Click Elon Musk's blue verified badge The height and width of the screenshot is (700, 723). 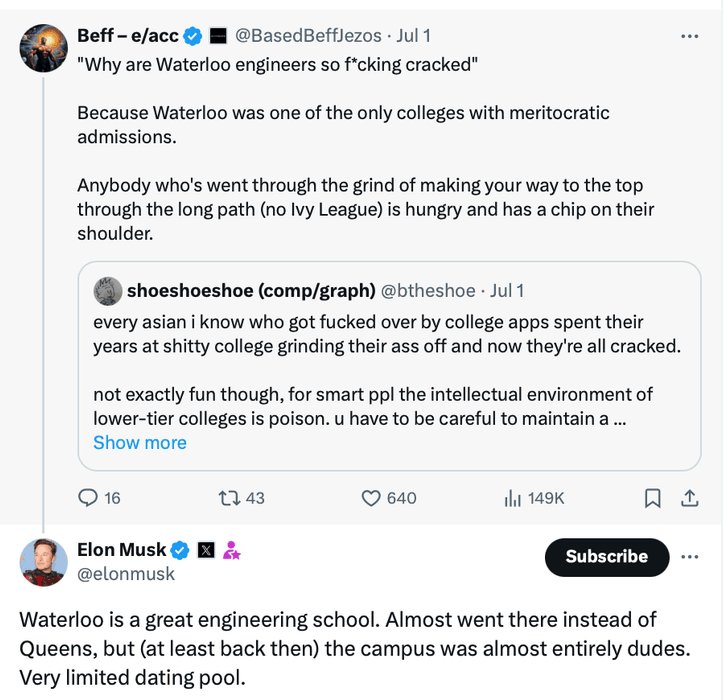pos(181,550)
